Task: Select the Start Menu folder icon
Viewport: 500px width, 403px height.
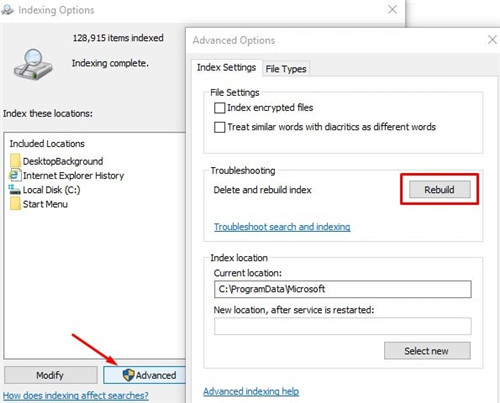Action: point(15,204)
